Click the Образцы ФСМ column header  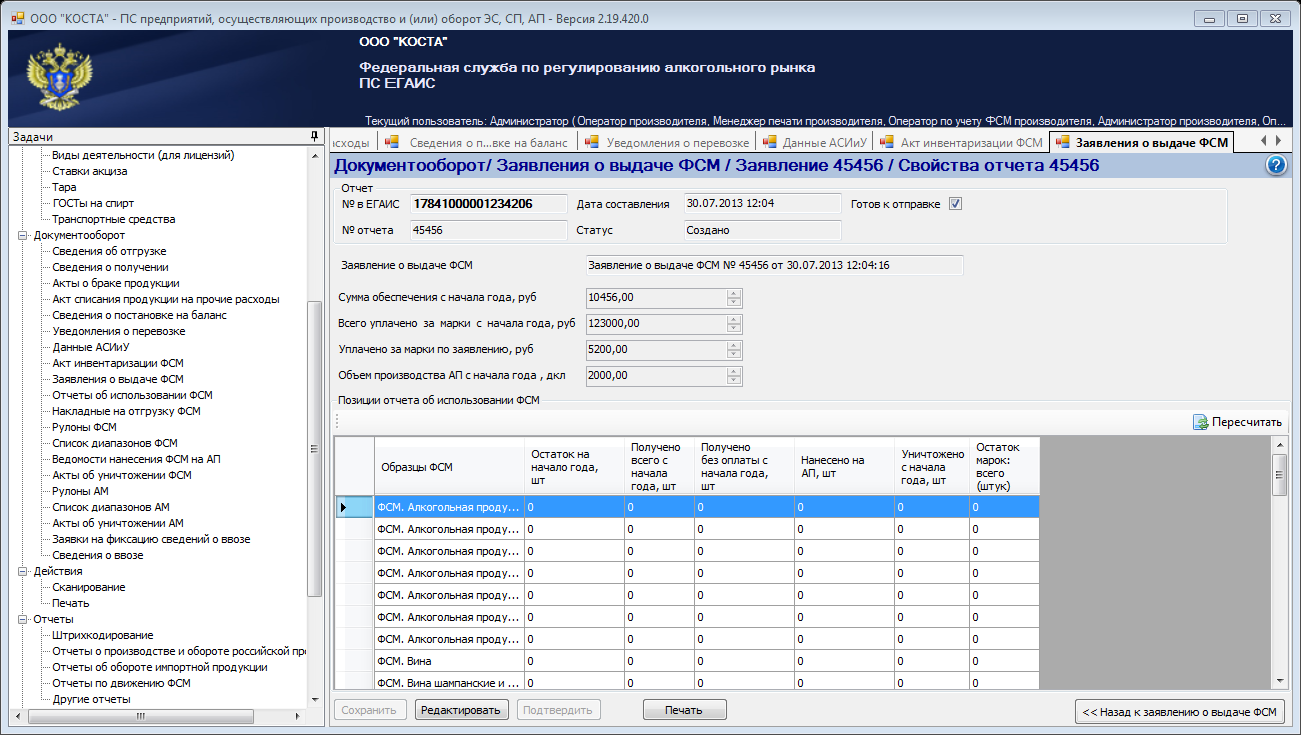[x=449, y=466]
